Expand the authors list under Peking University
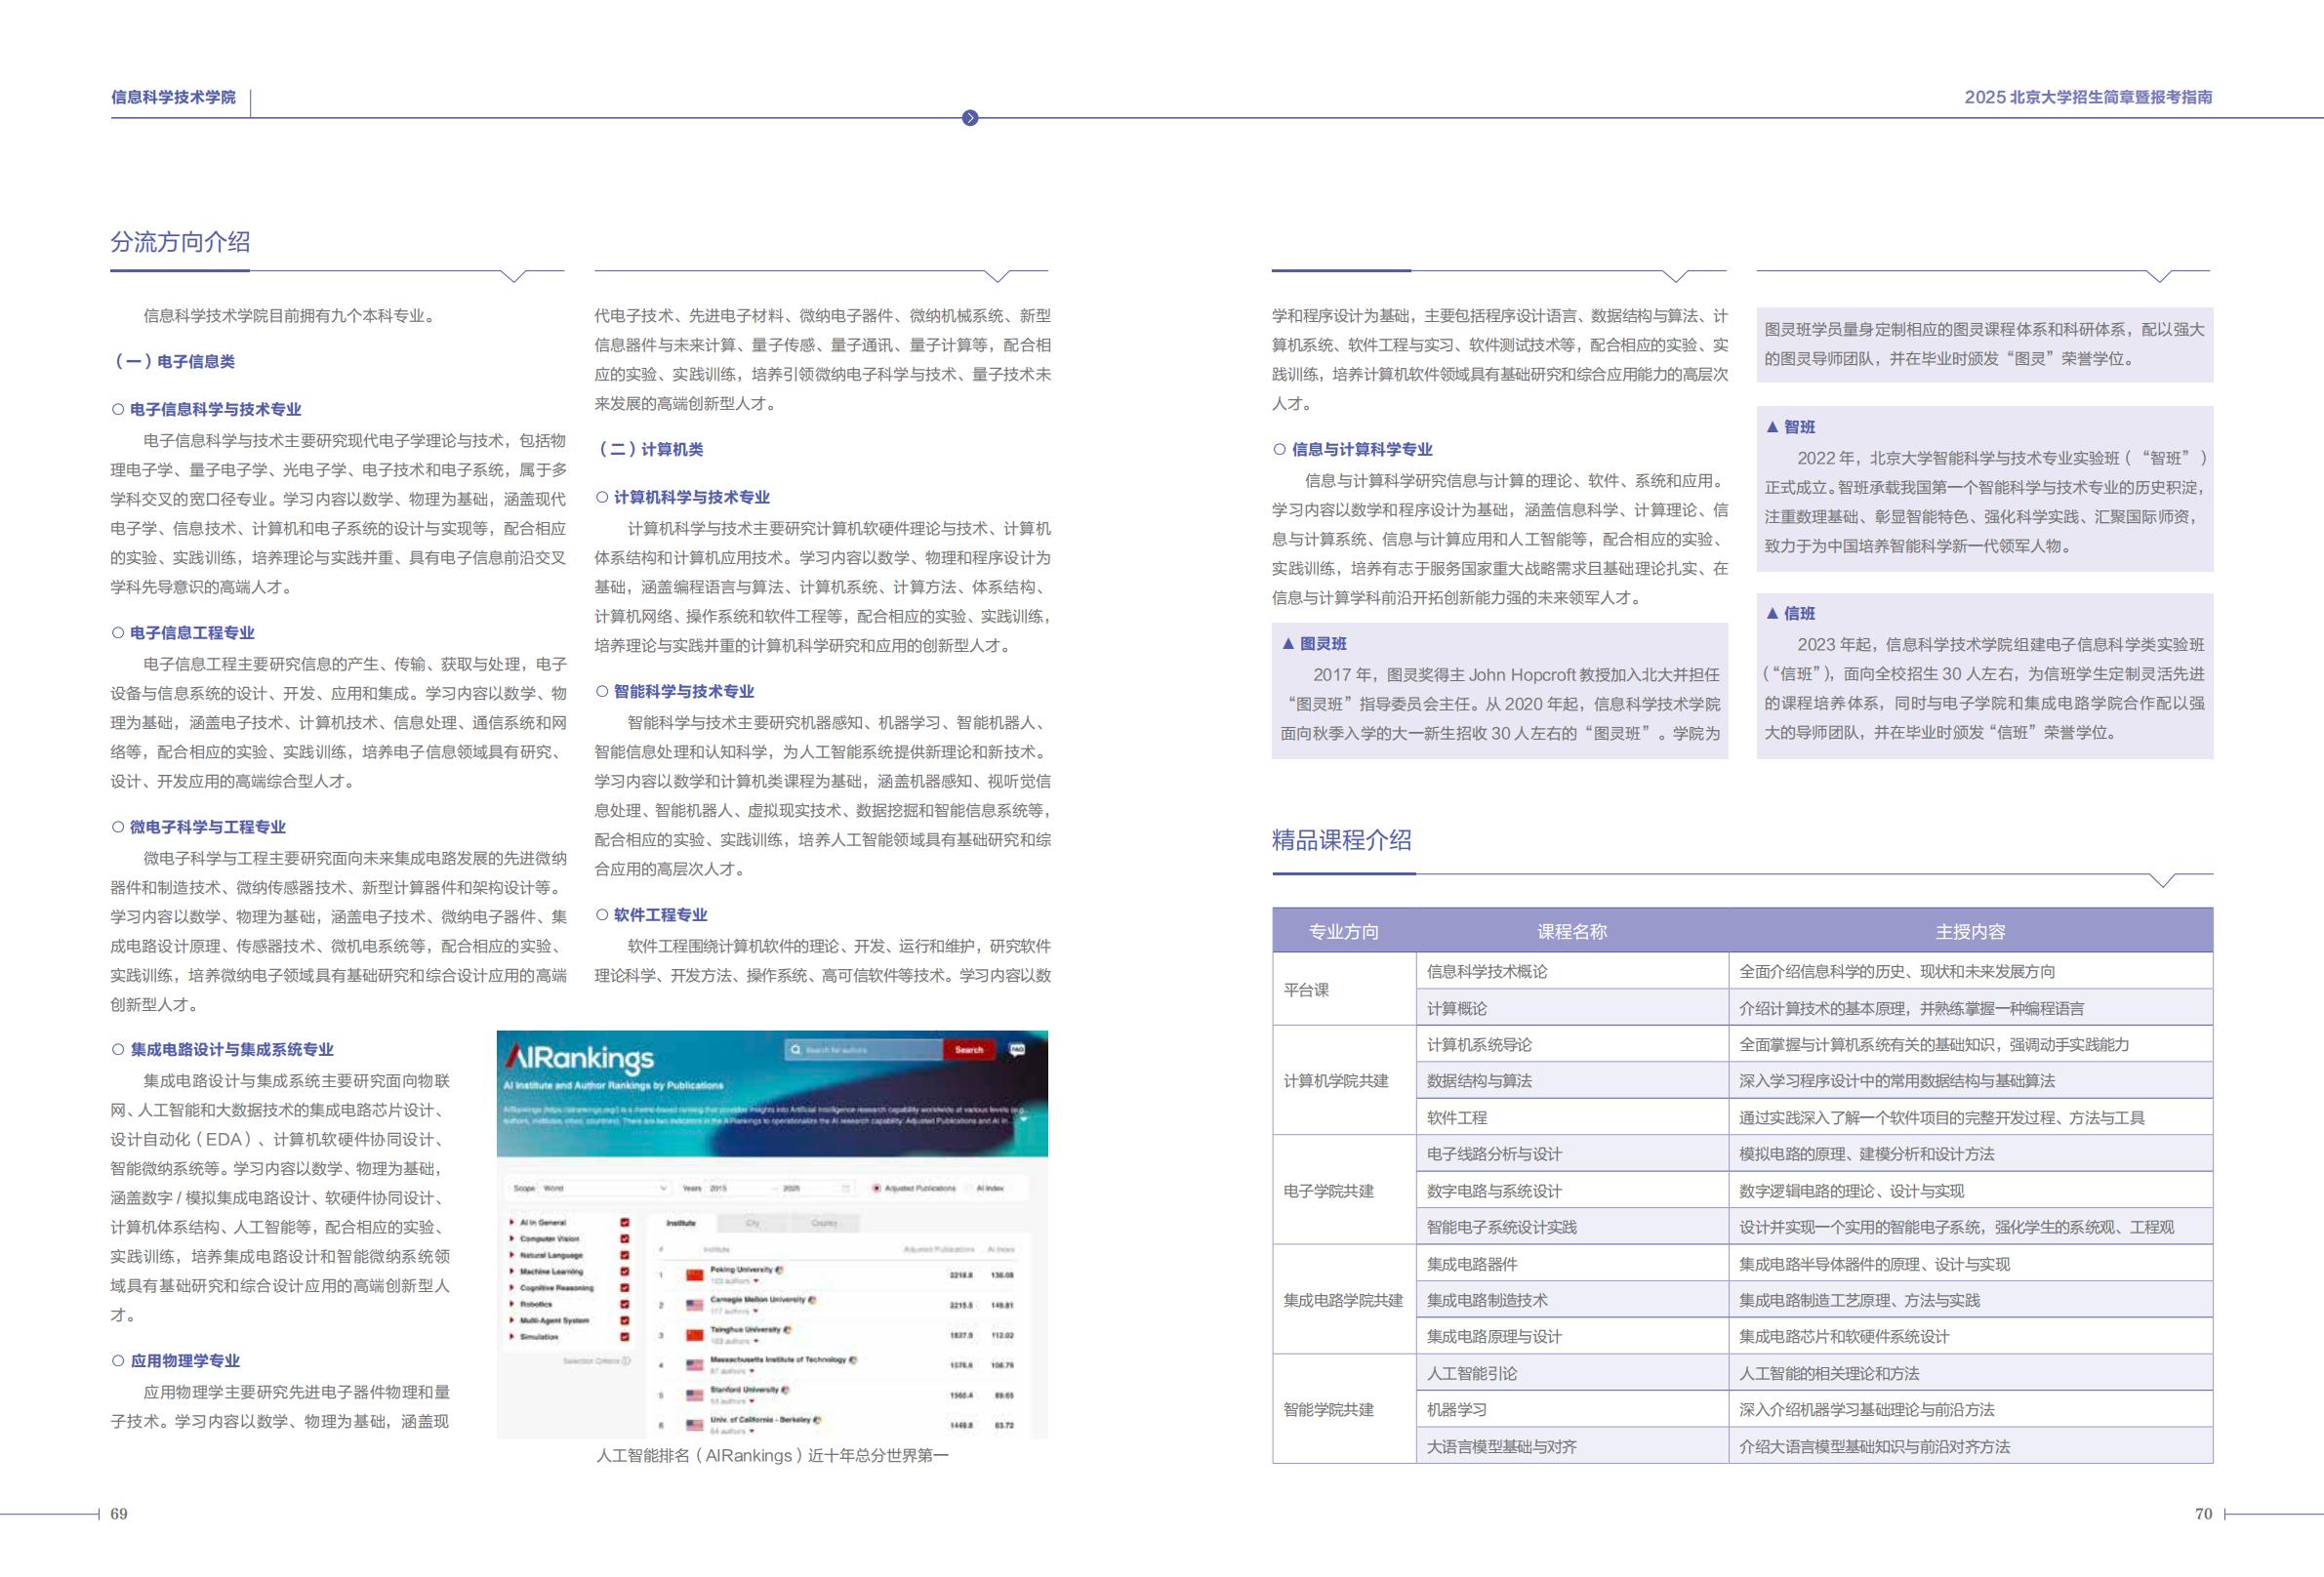The height and width of the screenshot is (1577, 2324). pyautogui.click(x=756, y=1283)
